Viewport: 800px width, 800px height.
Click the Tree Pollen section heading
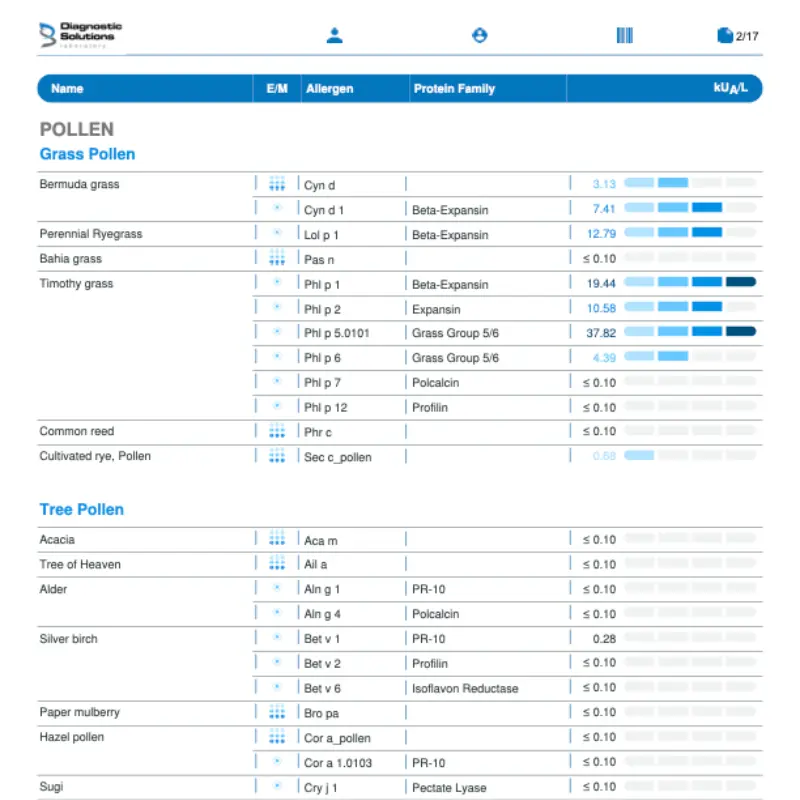tap(82, 510)
